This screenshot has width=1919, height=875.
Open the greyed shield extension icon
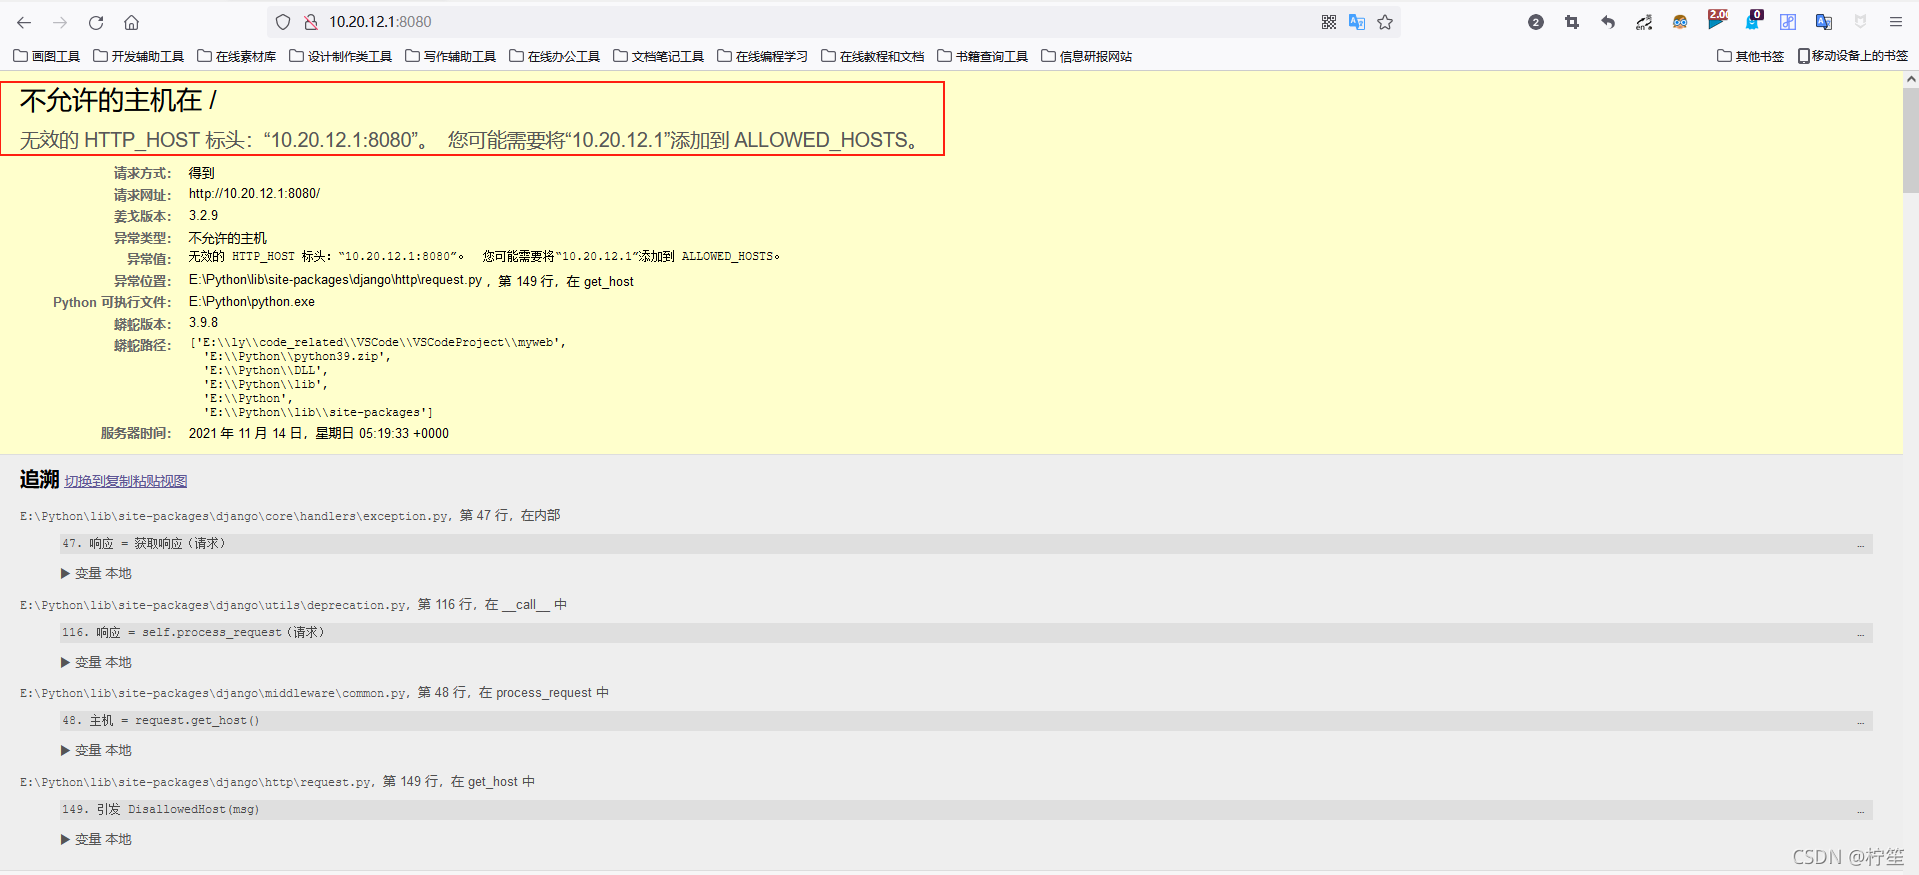1860,22
